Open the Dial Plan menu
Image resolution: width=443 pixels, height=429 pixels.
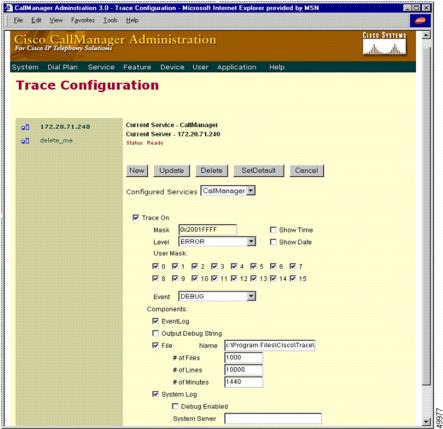(x=62, y=67)
